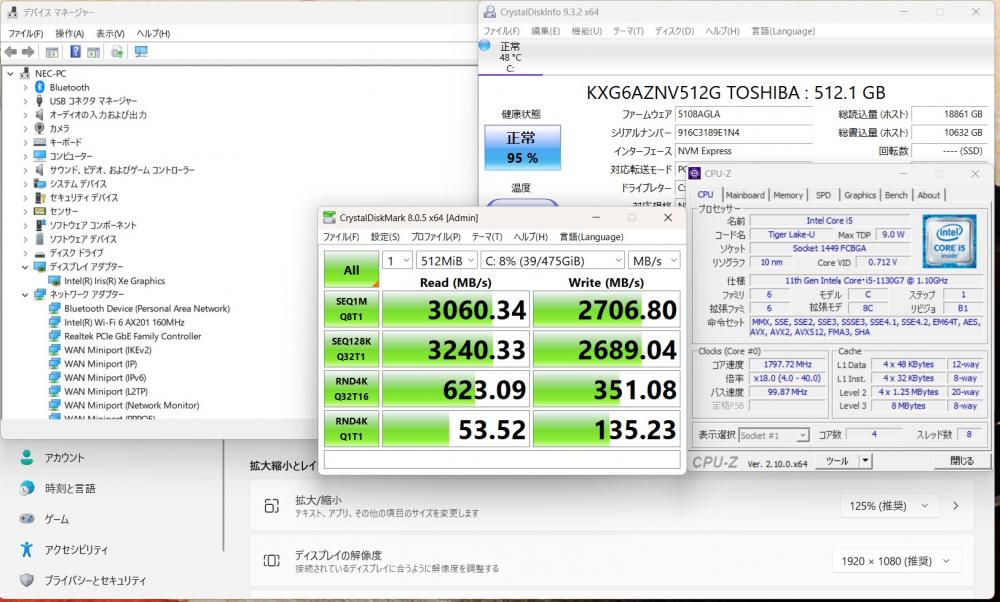The image size is (1000, 602).
Task: Switch to the Bench tab in CPU-Z
Action: coord(896,195)
